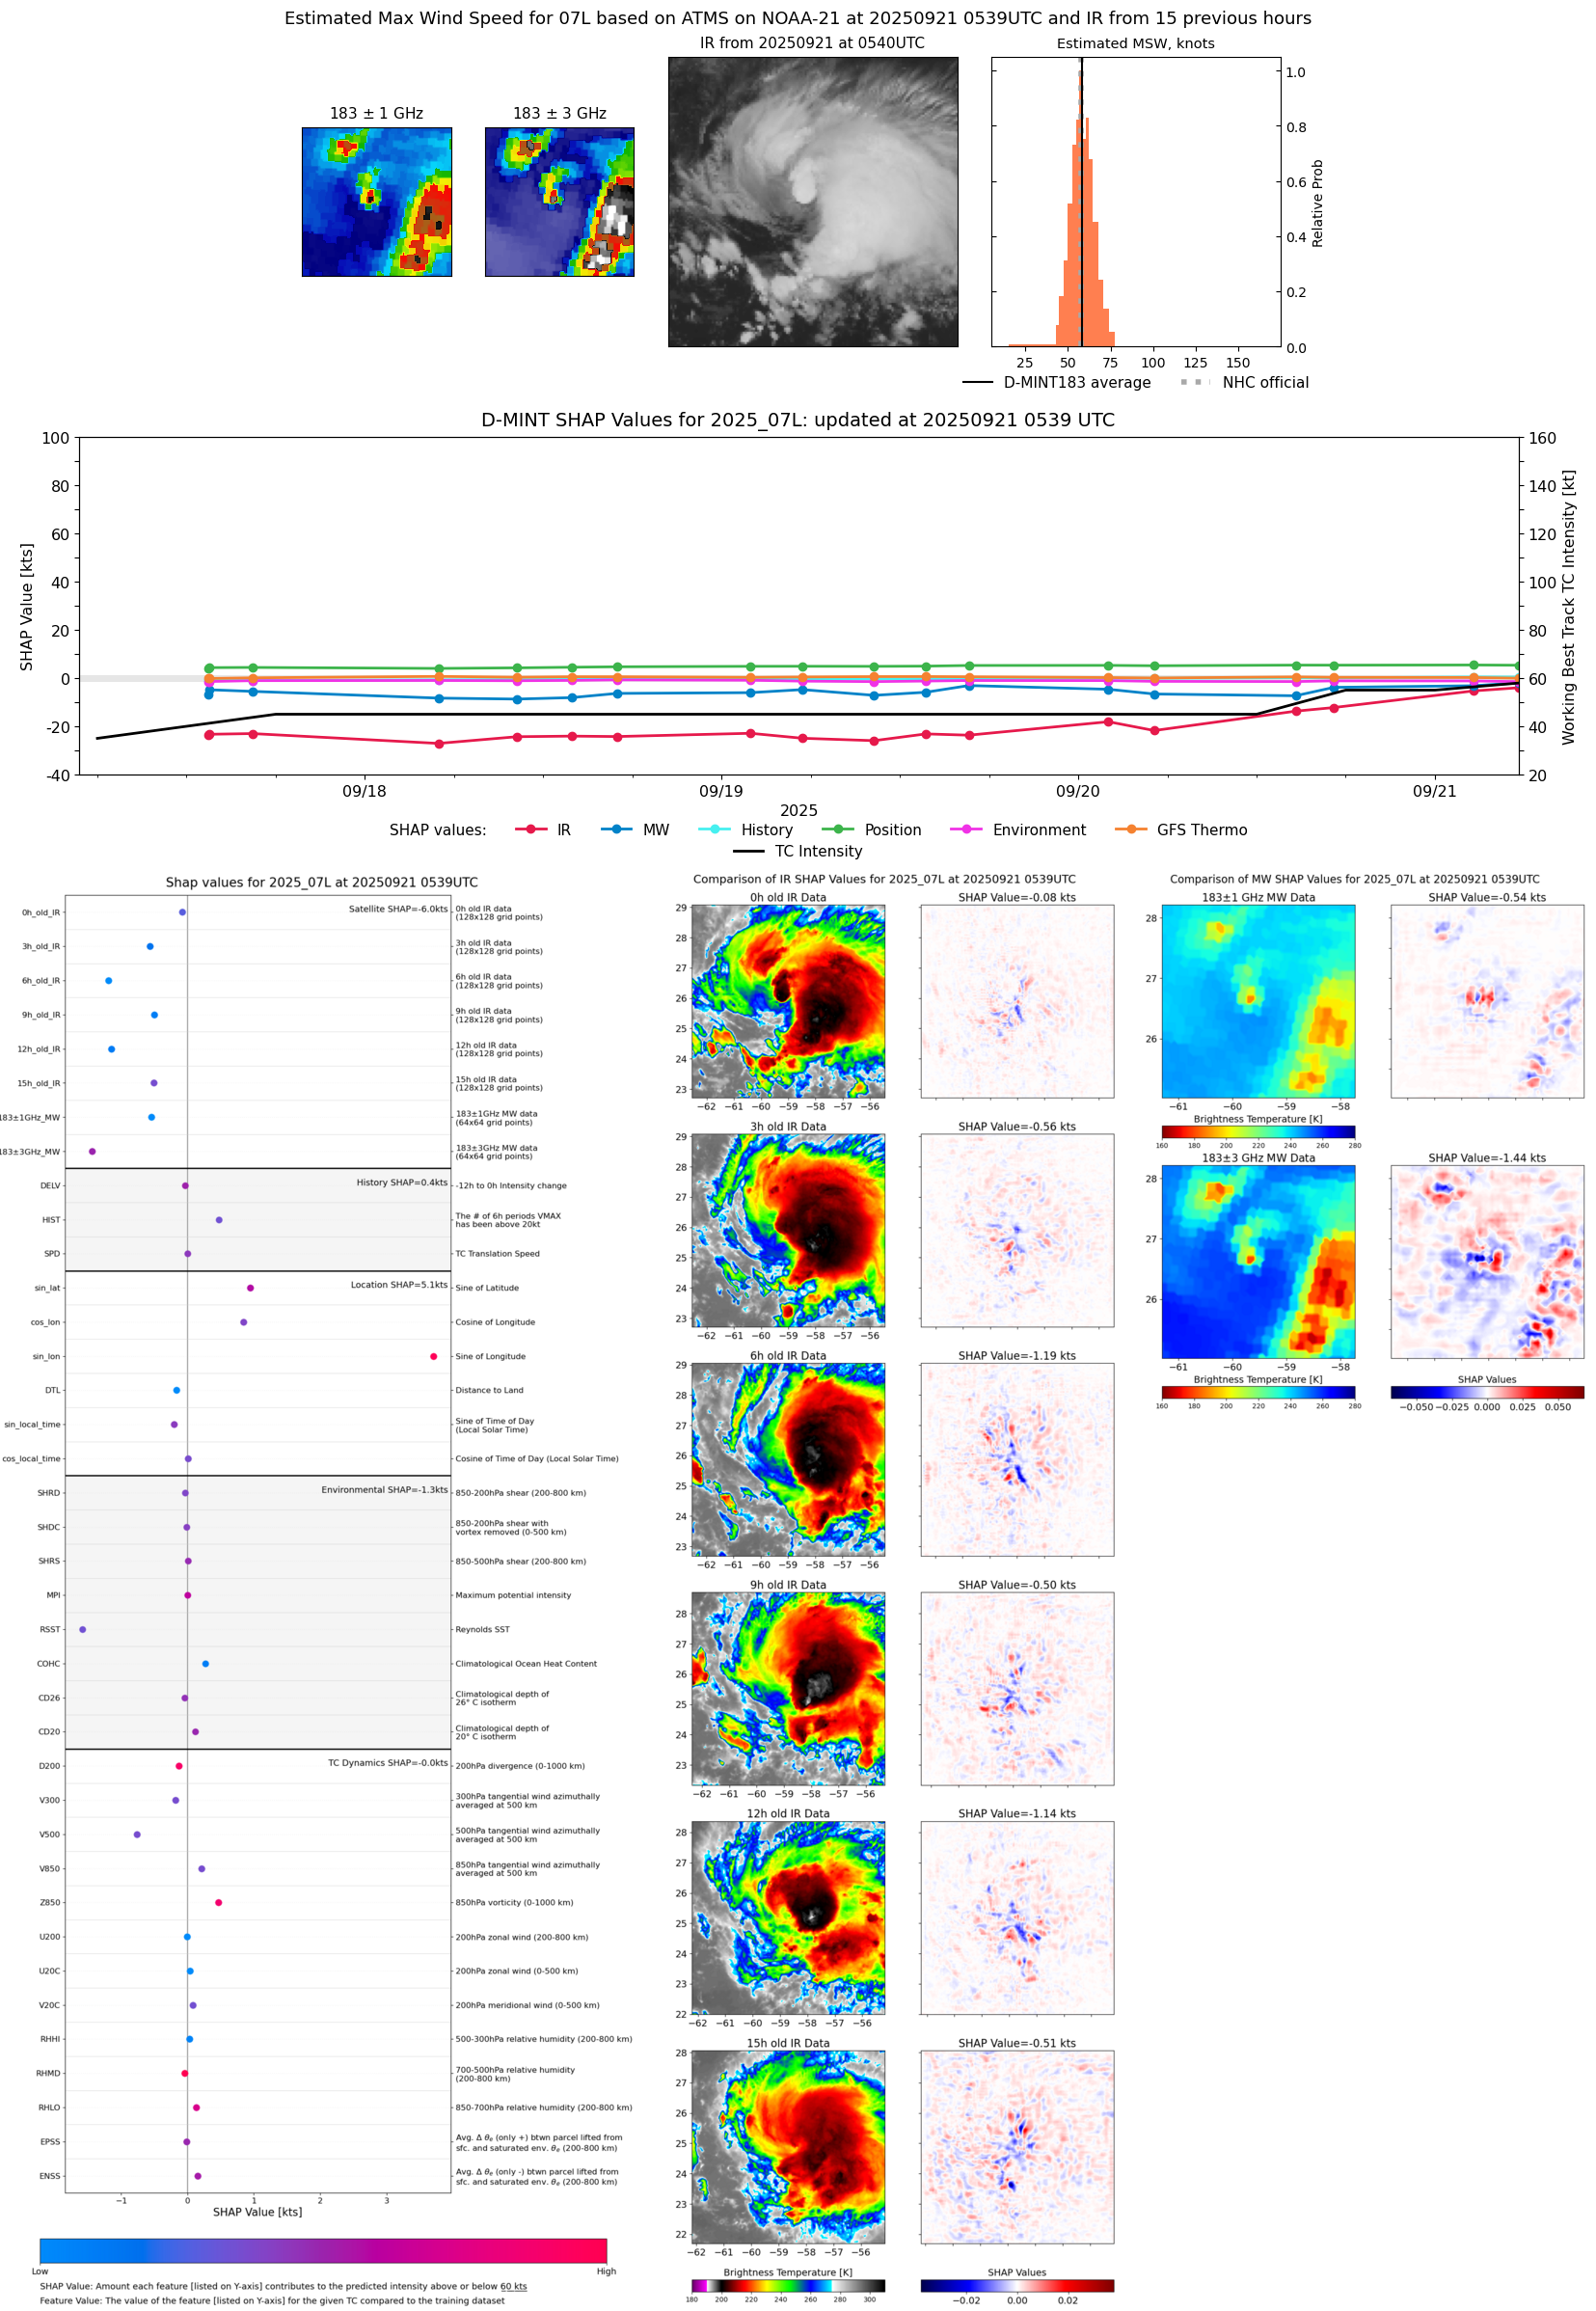
Task: Click the GFS Thermo legend entry
Action: [1181, 830]
